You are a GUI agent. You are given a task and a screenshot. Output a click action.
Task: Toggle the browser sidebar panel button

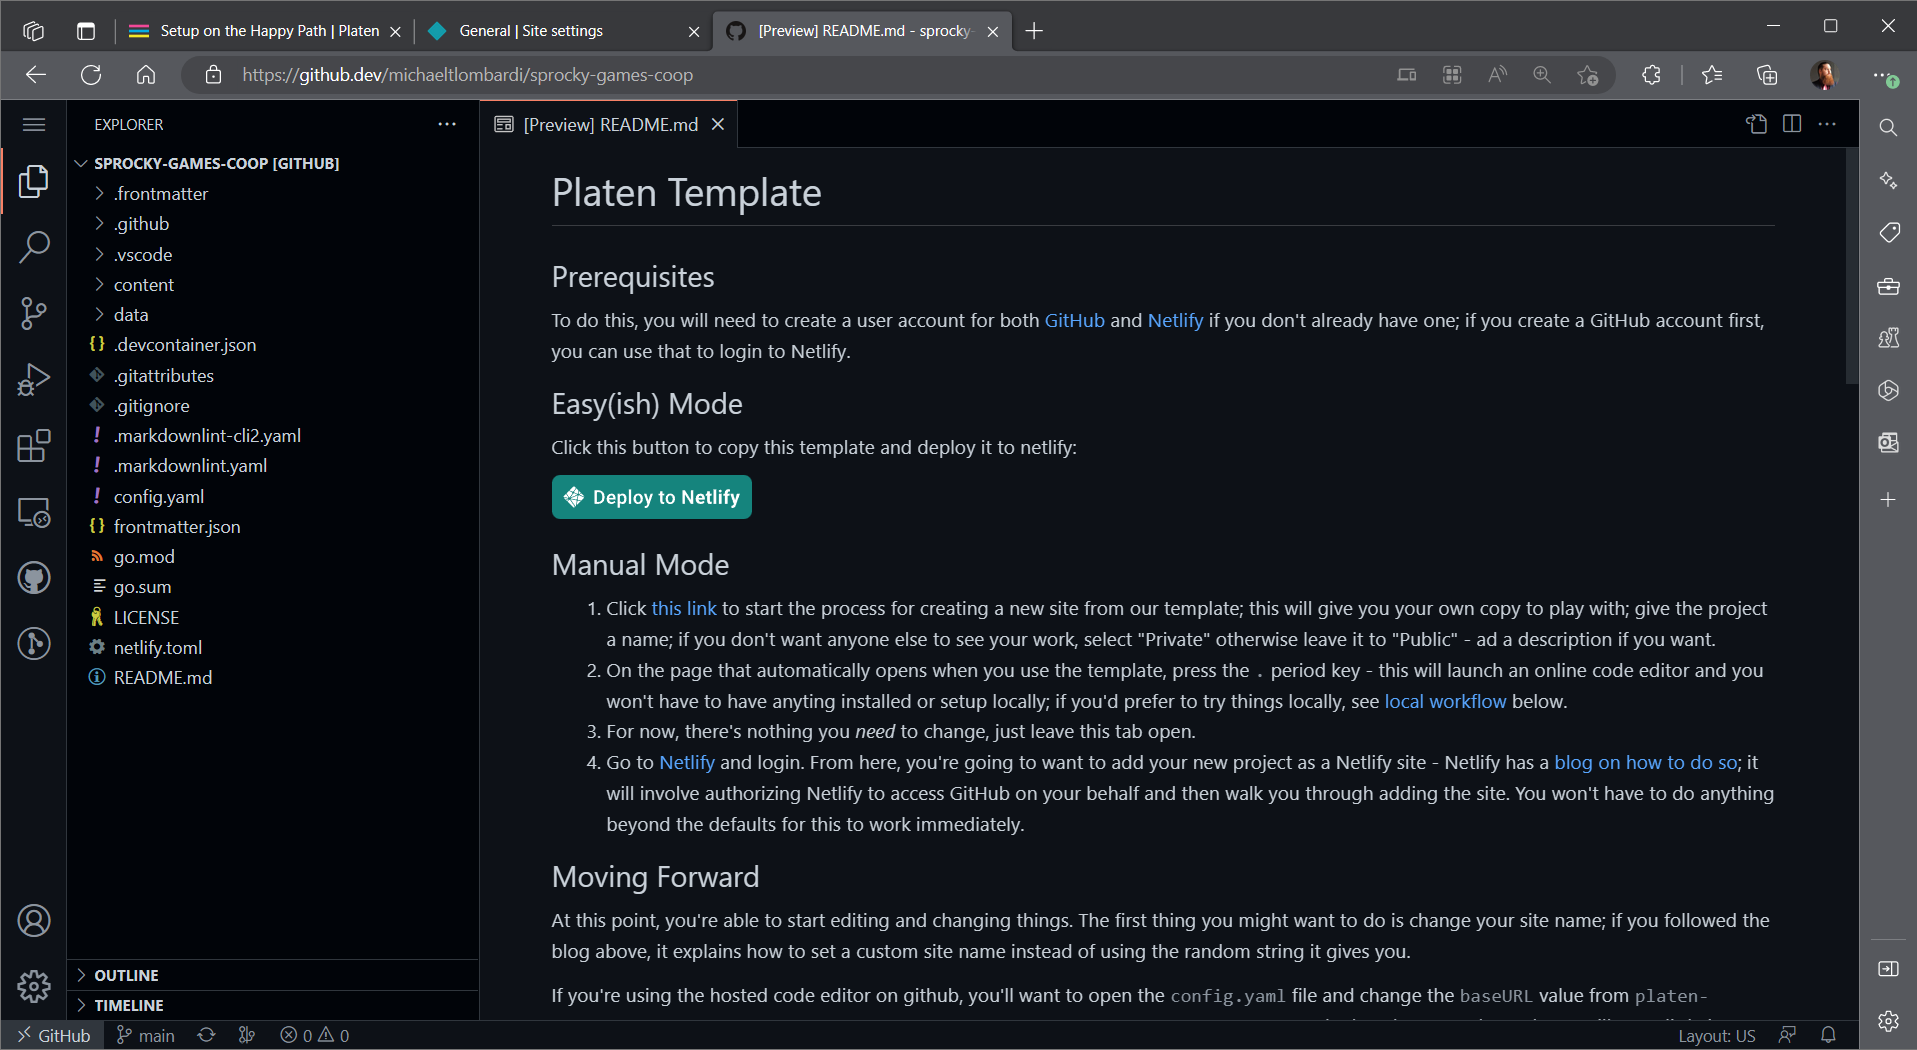tap(1888, 969)
